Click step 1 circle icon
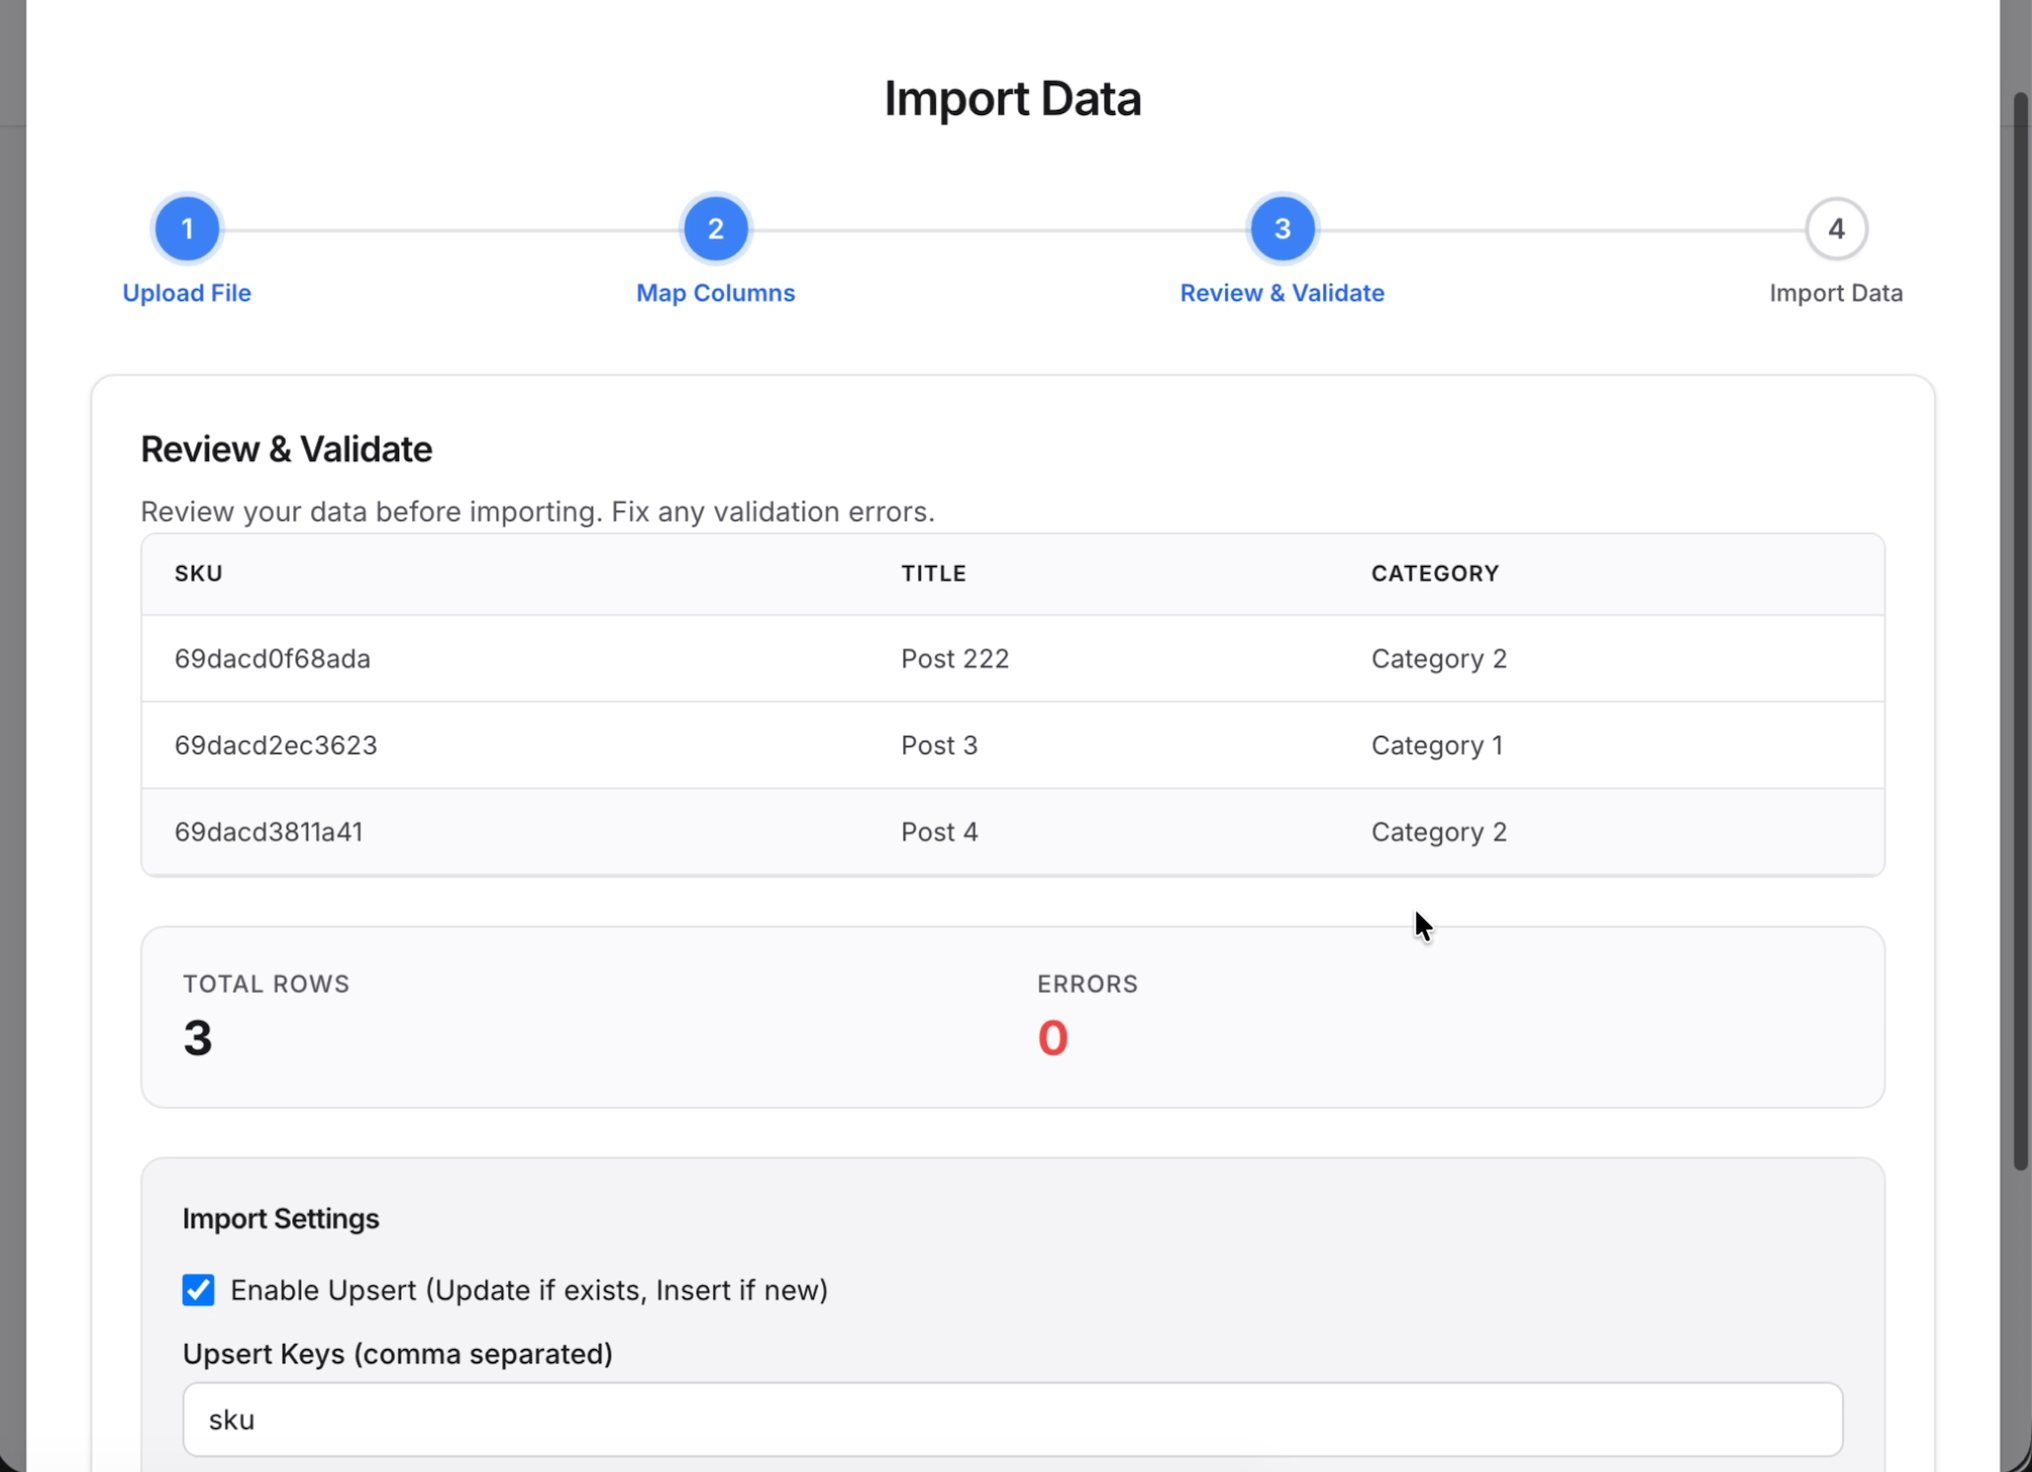 [x=187, y=229]
